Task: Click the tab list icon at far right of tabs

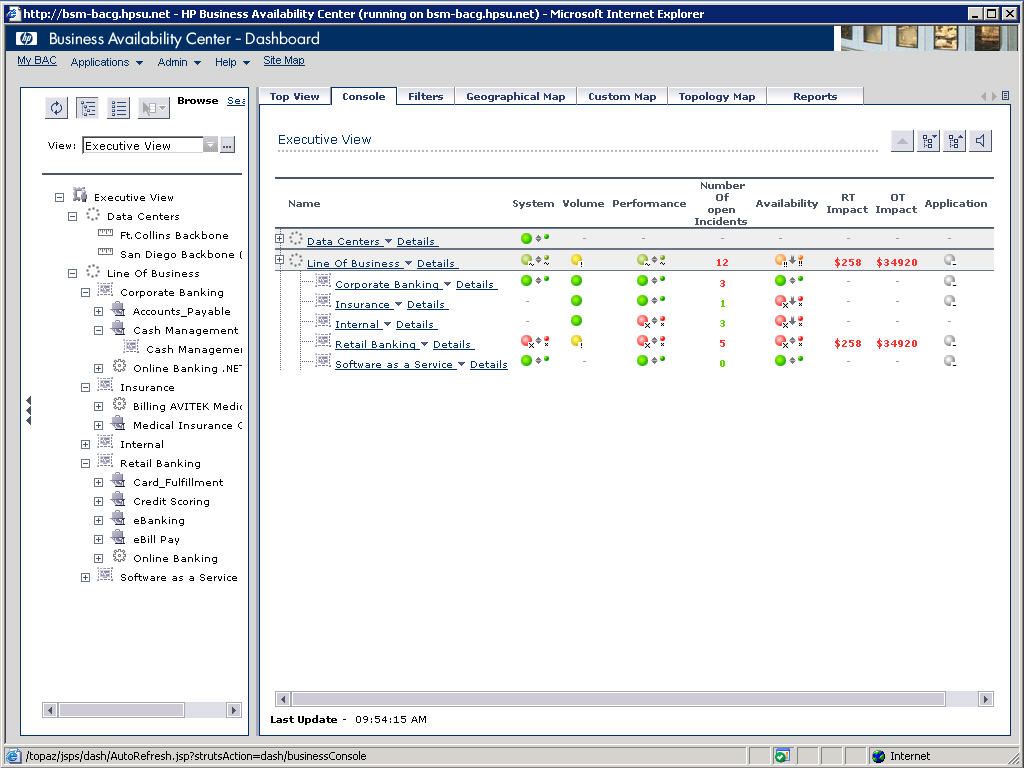Action: (1006, 96)
